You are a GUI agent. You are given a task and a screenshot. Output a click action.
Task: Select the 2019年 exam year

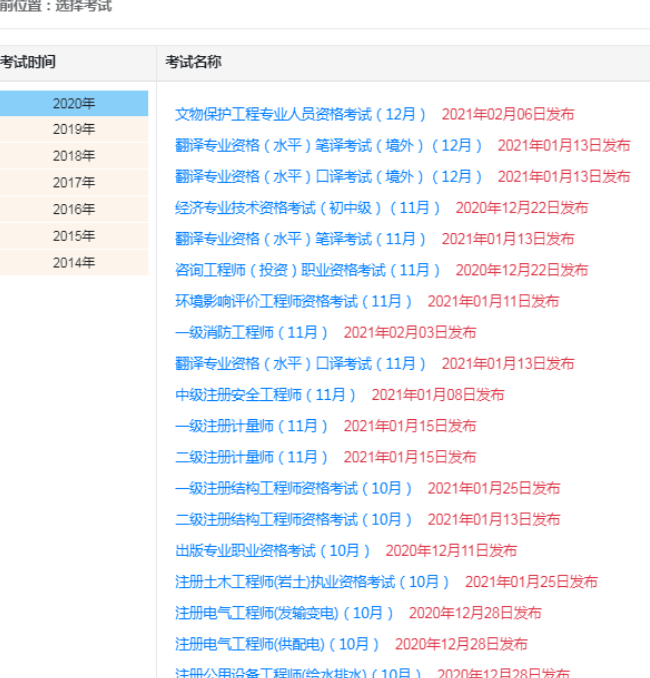(74, 129)
